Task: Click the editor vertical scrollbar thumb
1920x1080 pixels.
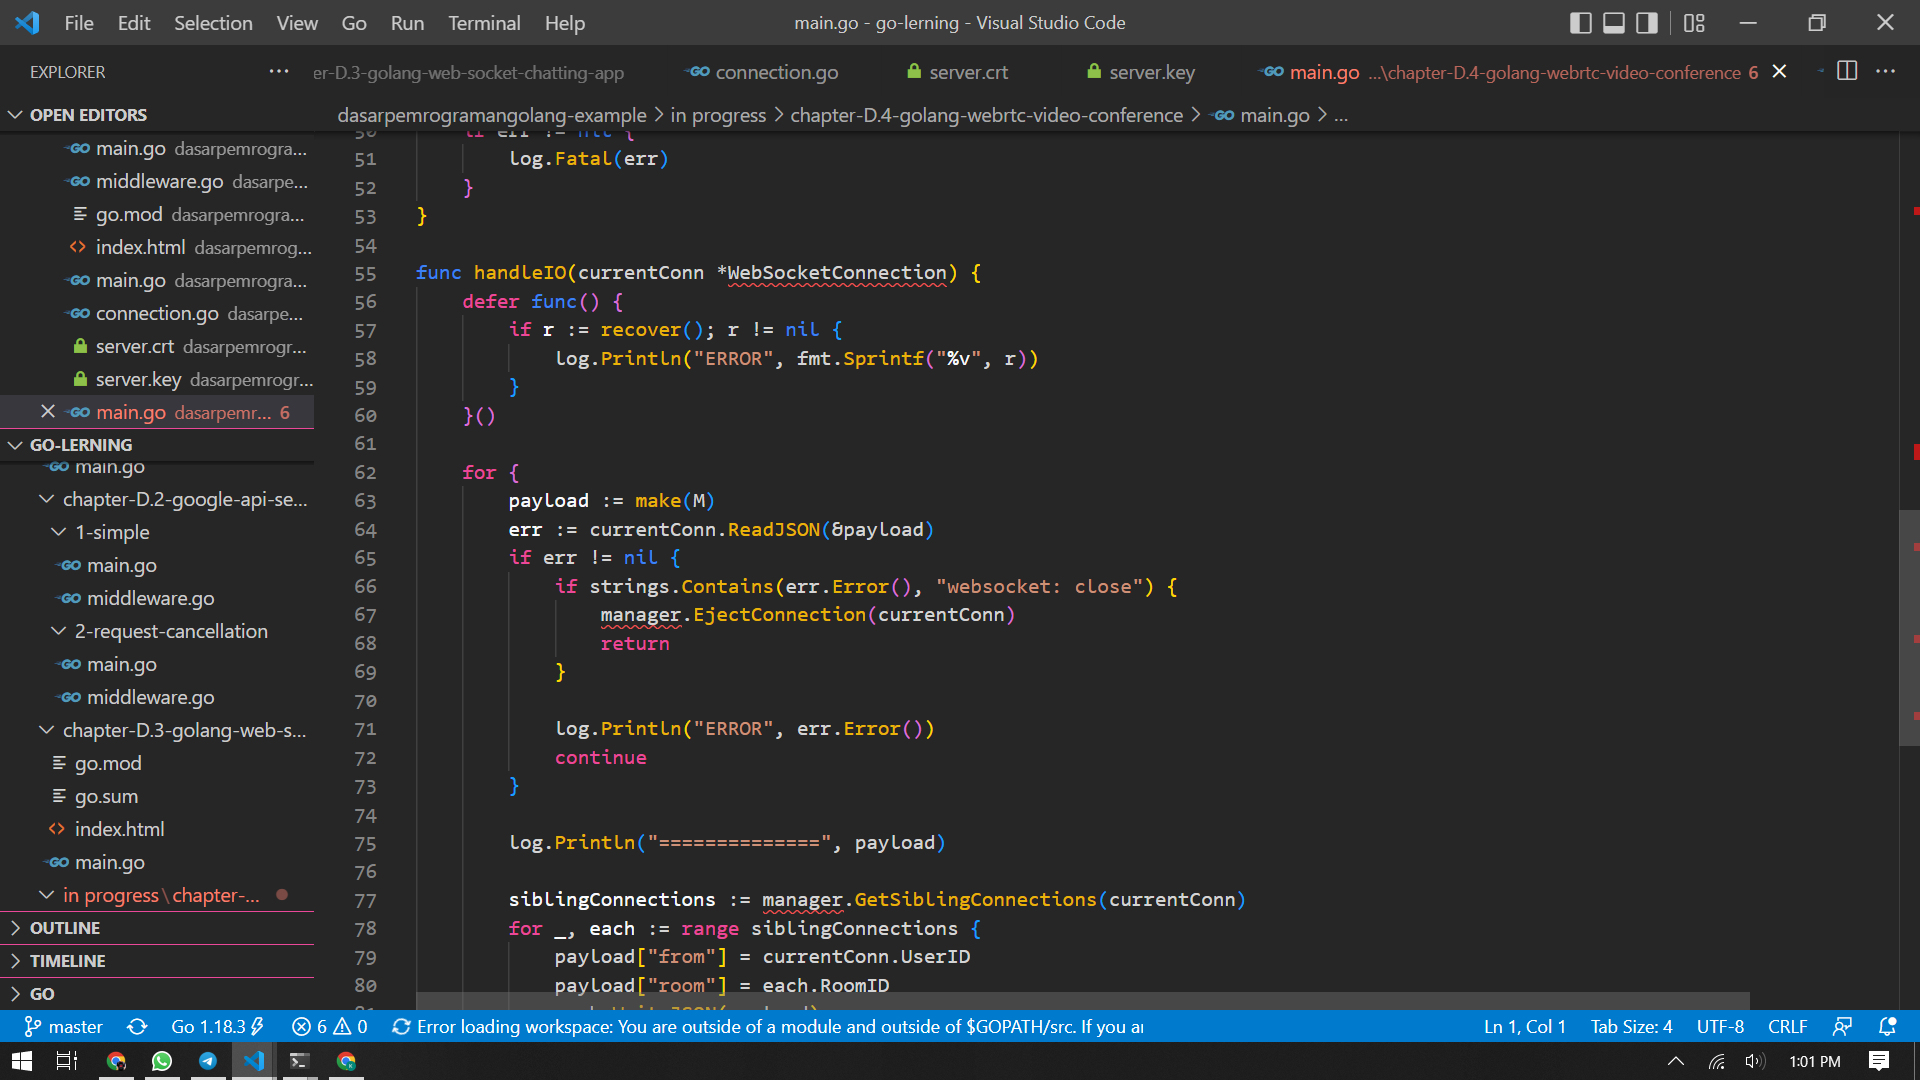Action: coord(1908,627)
